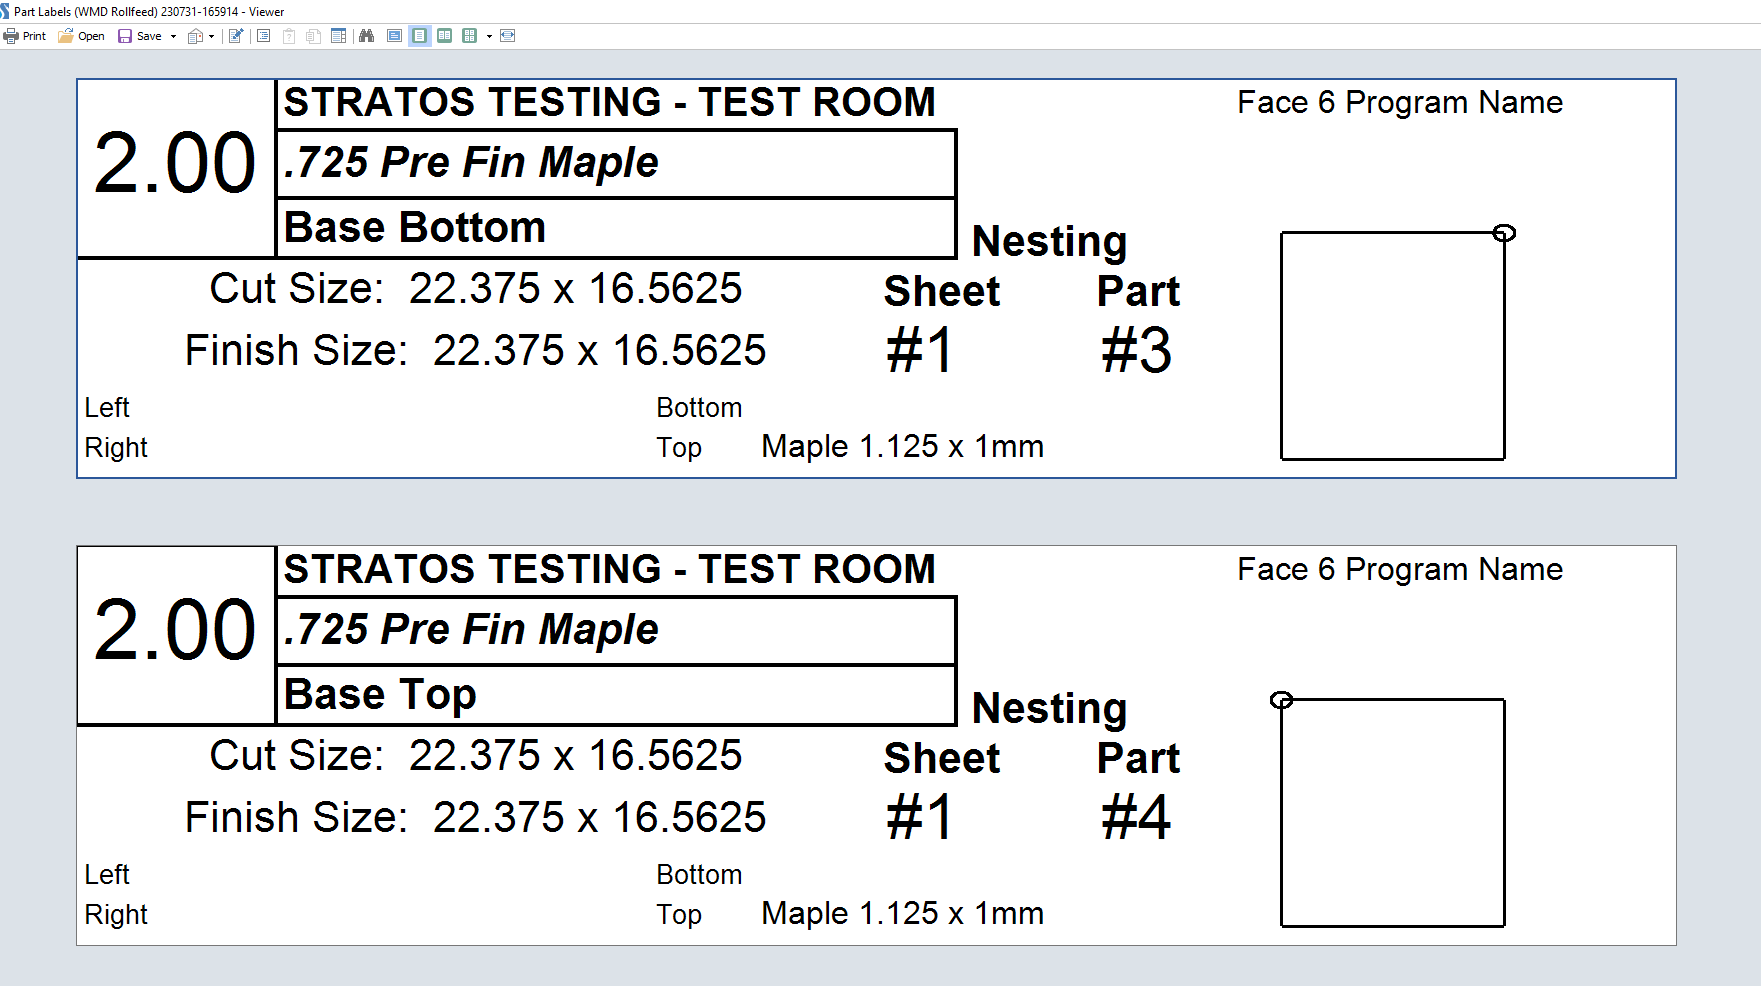Show the document outline panel icon
The height and width of the screenshot is (986, 1761).
pyautogui.click(x=264, y=36)
